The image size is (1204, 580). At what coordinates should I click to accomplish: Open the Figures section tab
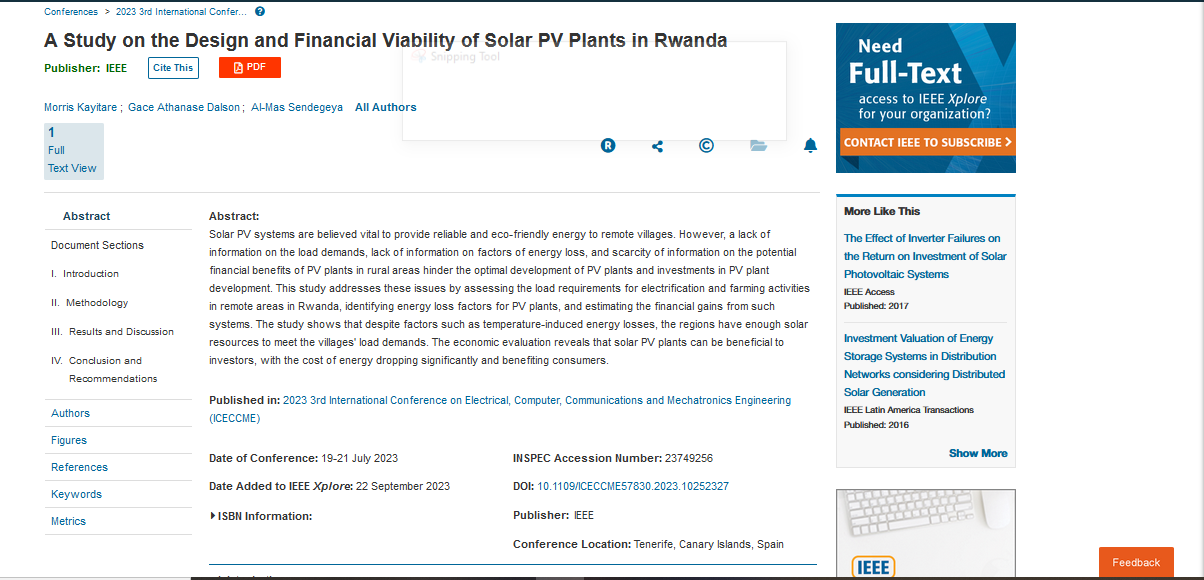click(x=69, y=440)
